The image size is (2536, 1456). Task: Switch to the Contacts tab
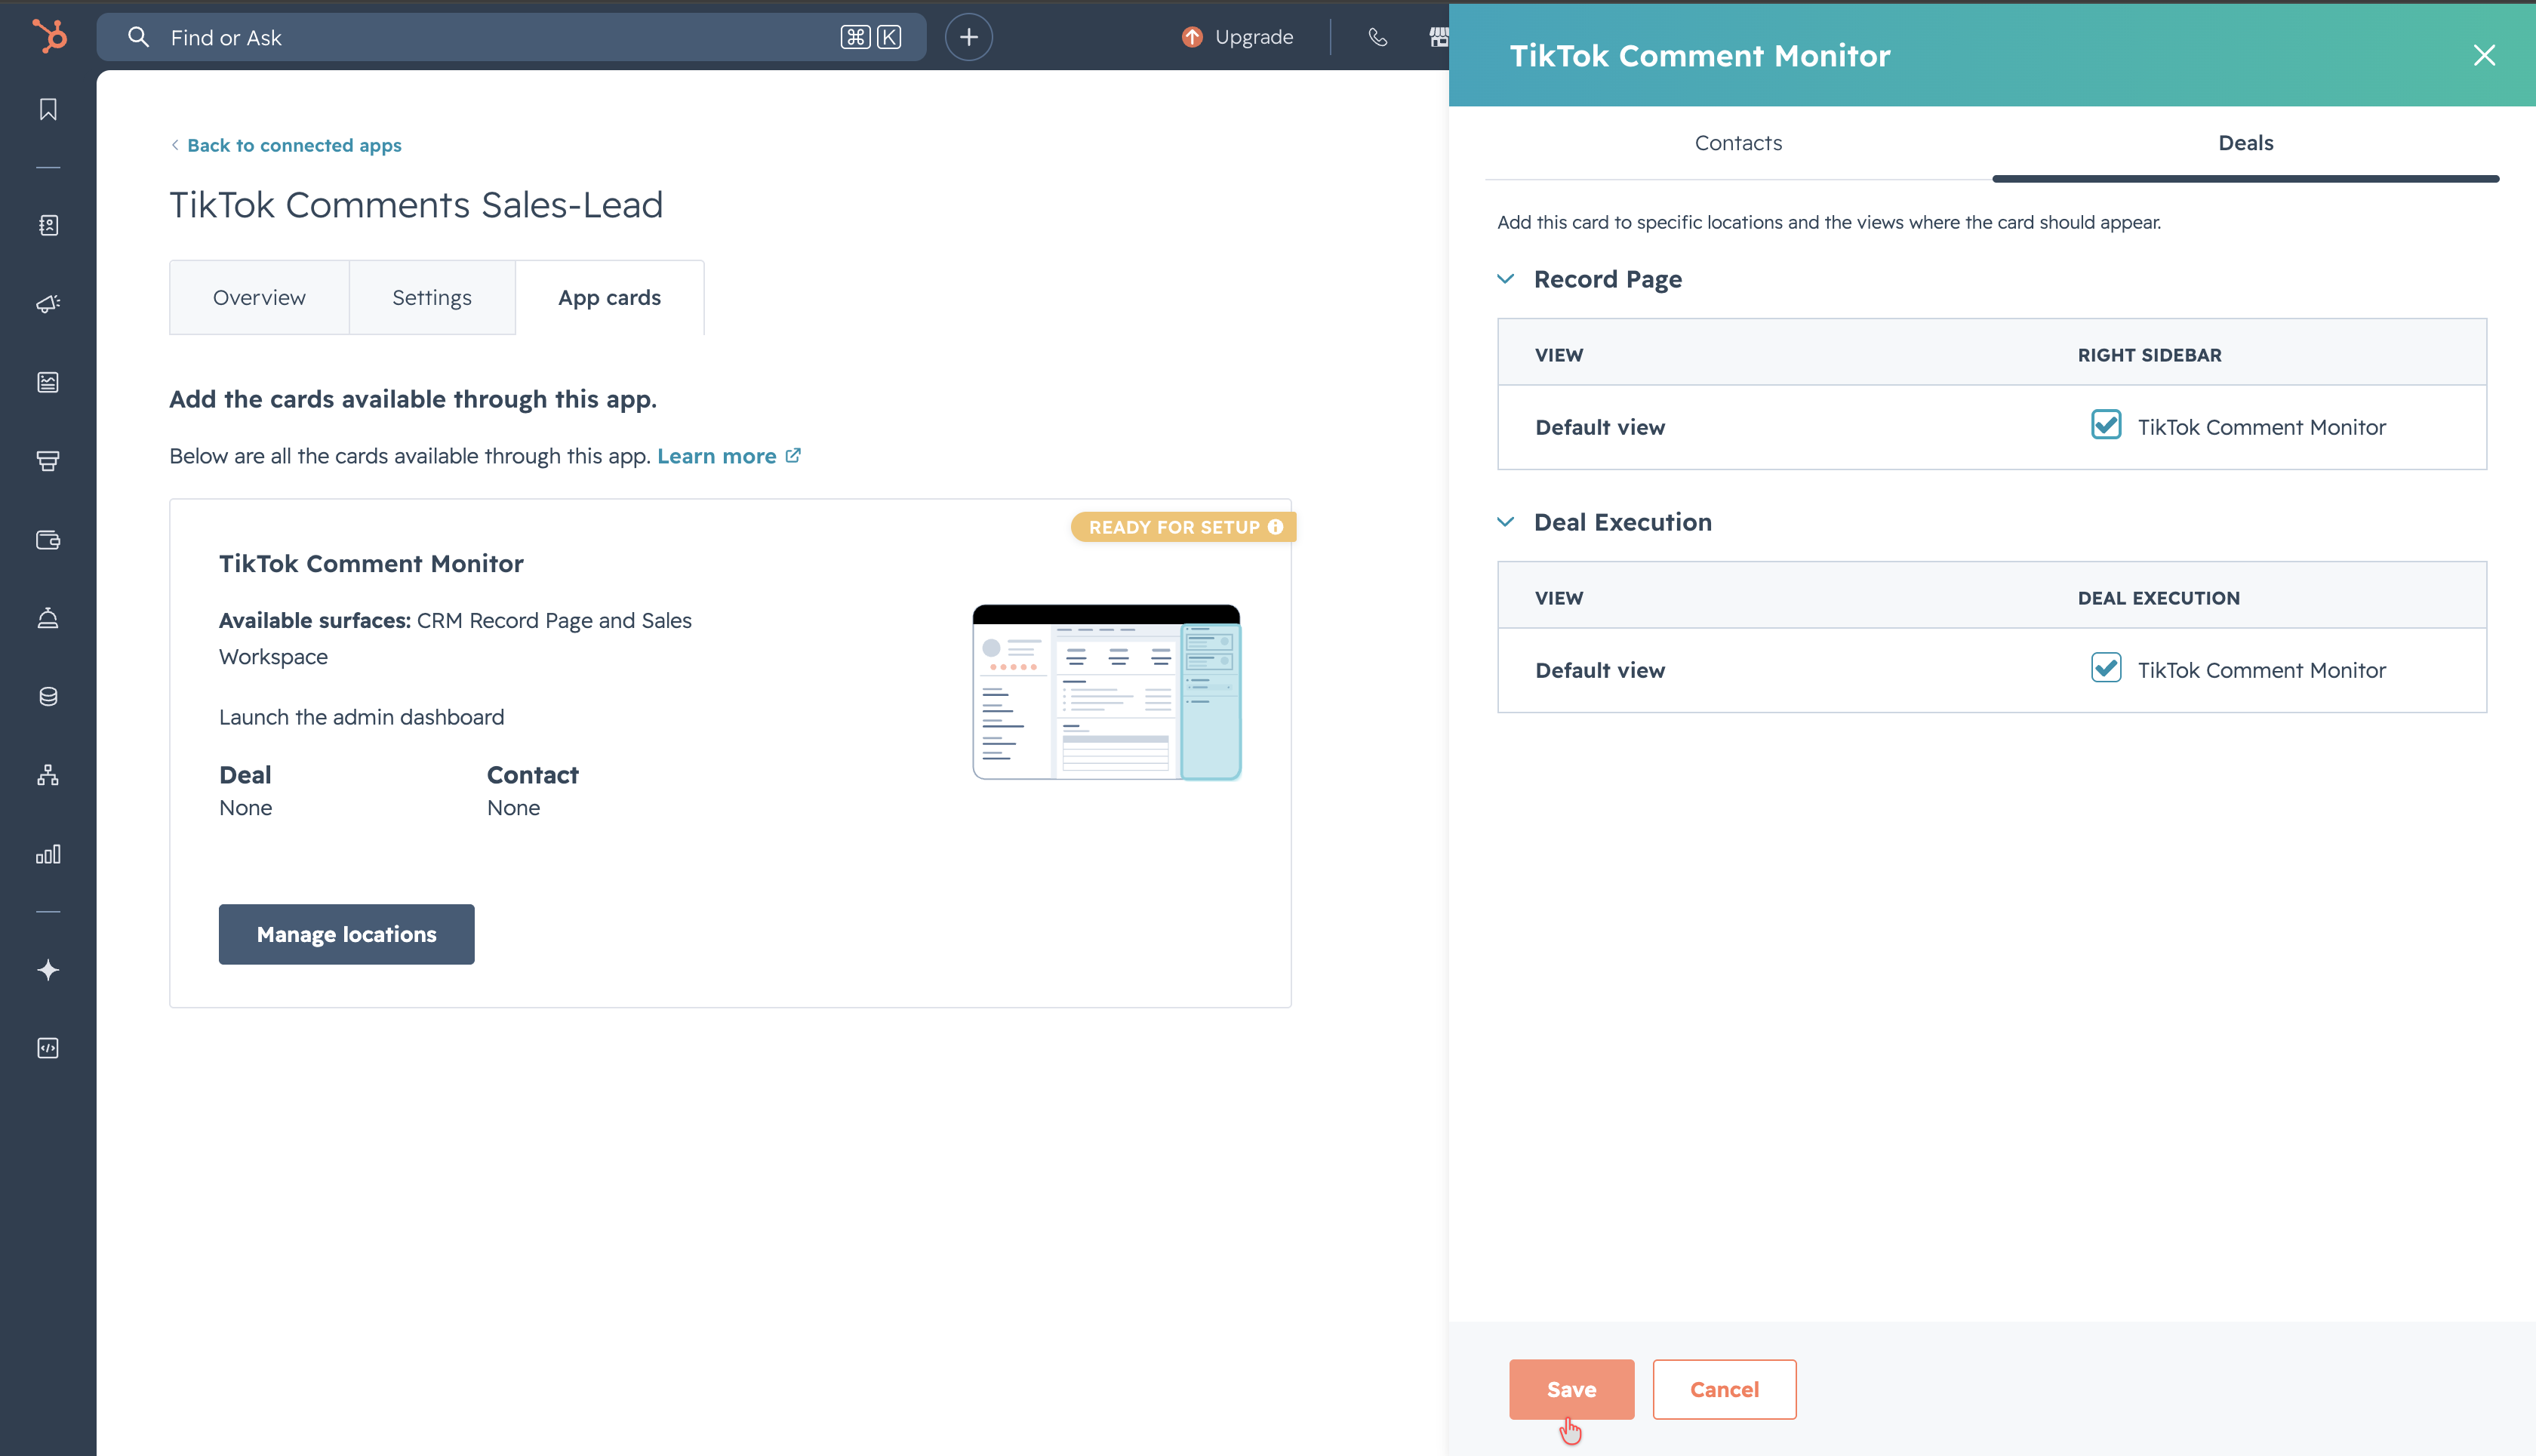(x=1738, y=143)
